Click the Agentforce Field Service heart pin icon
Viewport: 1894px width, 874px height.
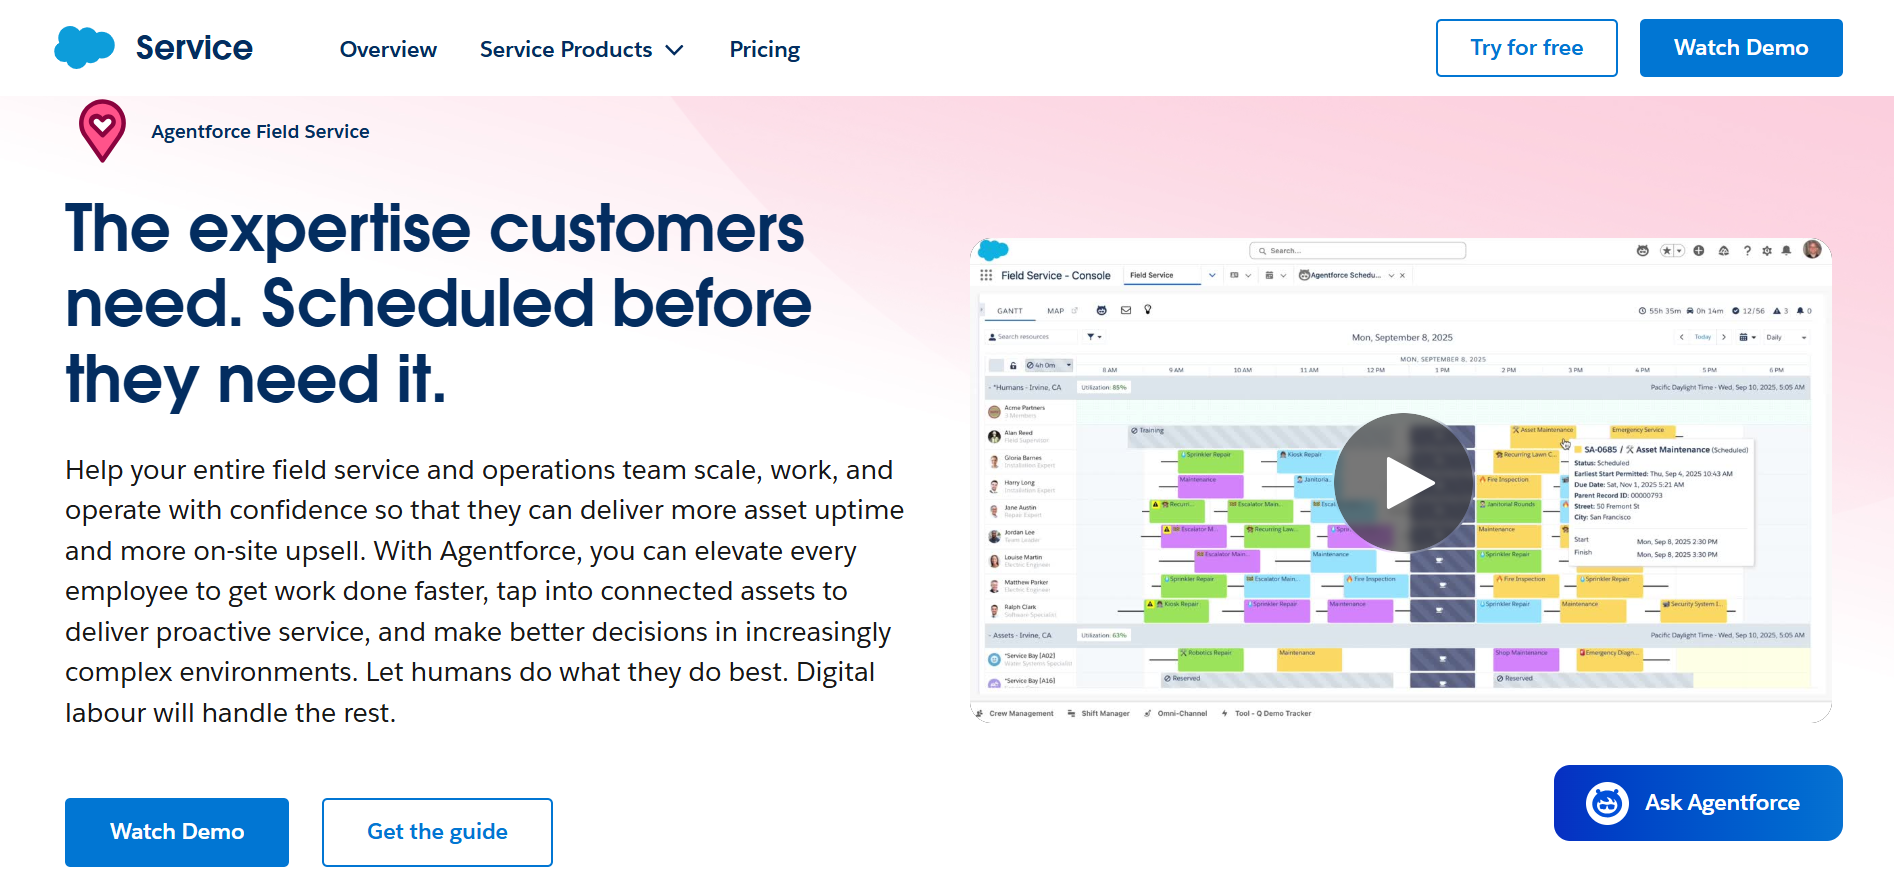pyautogui.click(x=102, y=131)
